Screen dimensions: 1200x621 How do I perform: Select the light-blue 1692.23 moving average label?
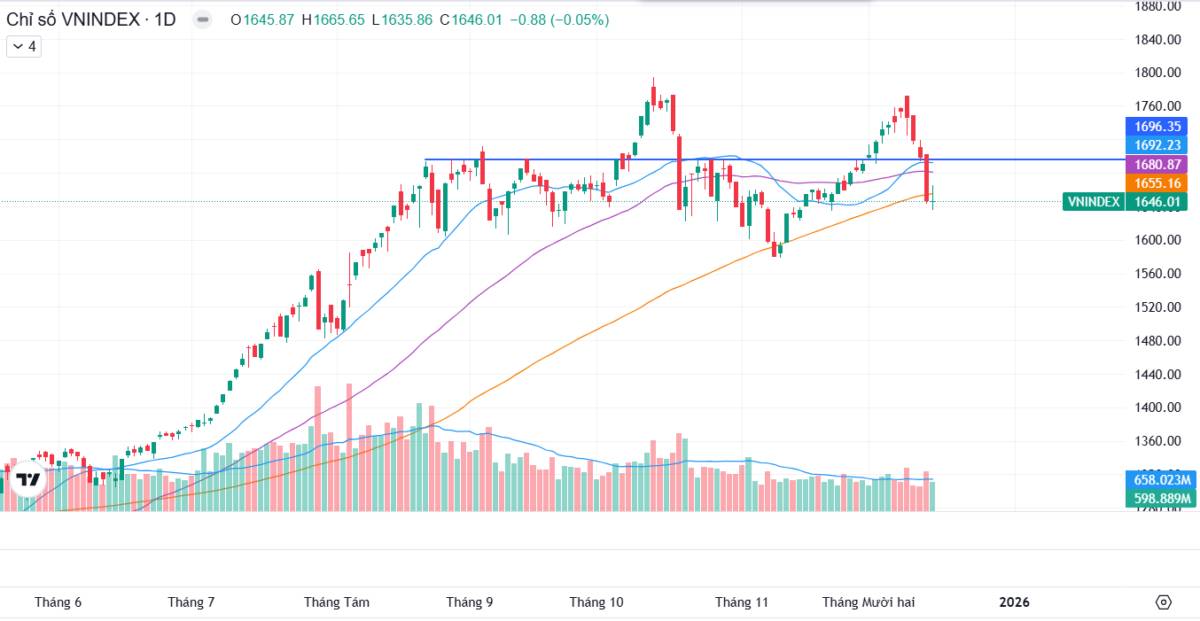click(x=1158, y=145)
